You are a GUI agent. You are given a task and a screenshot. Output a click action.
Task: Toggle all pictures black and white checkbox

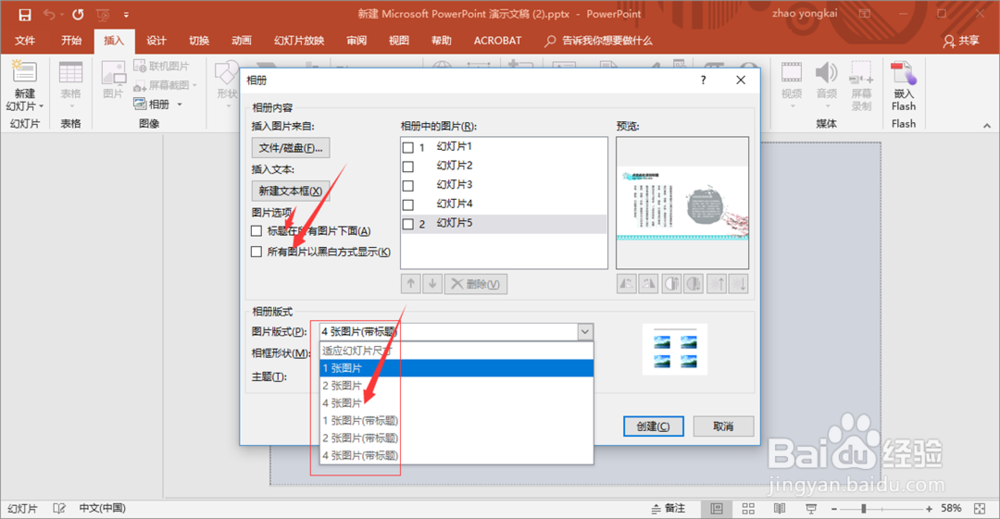click(x=256, y=252)
